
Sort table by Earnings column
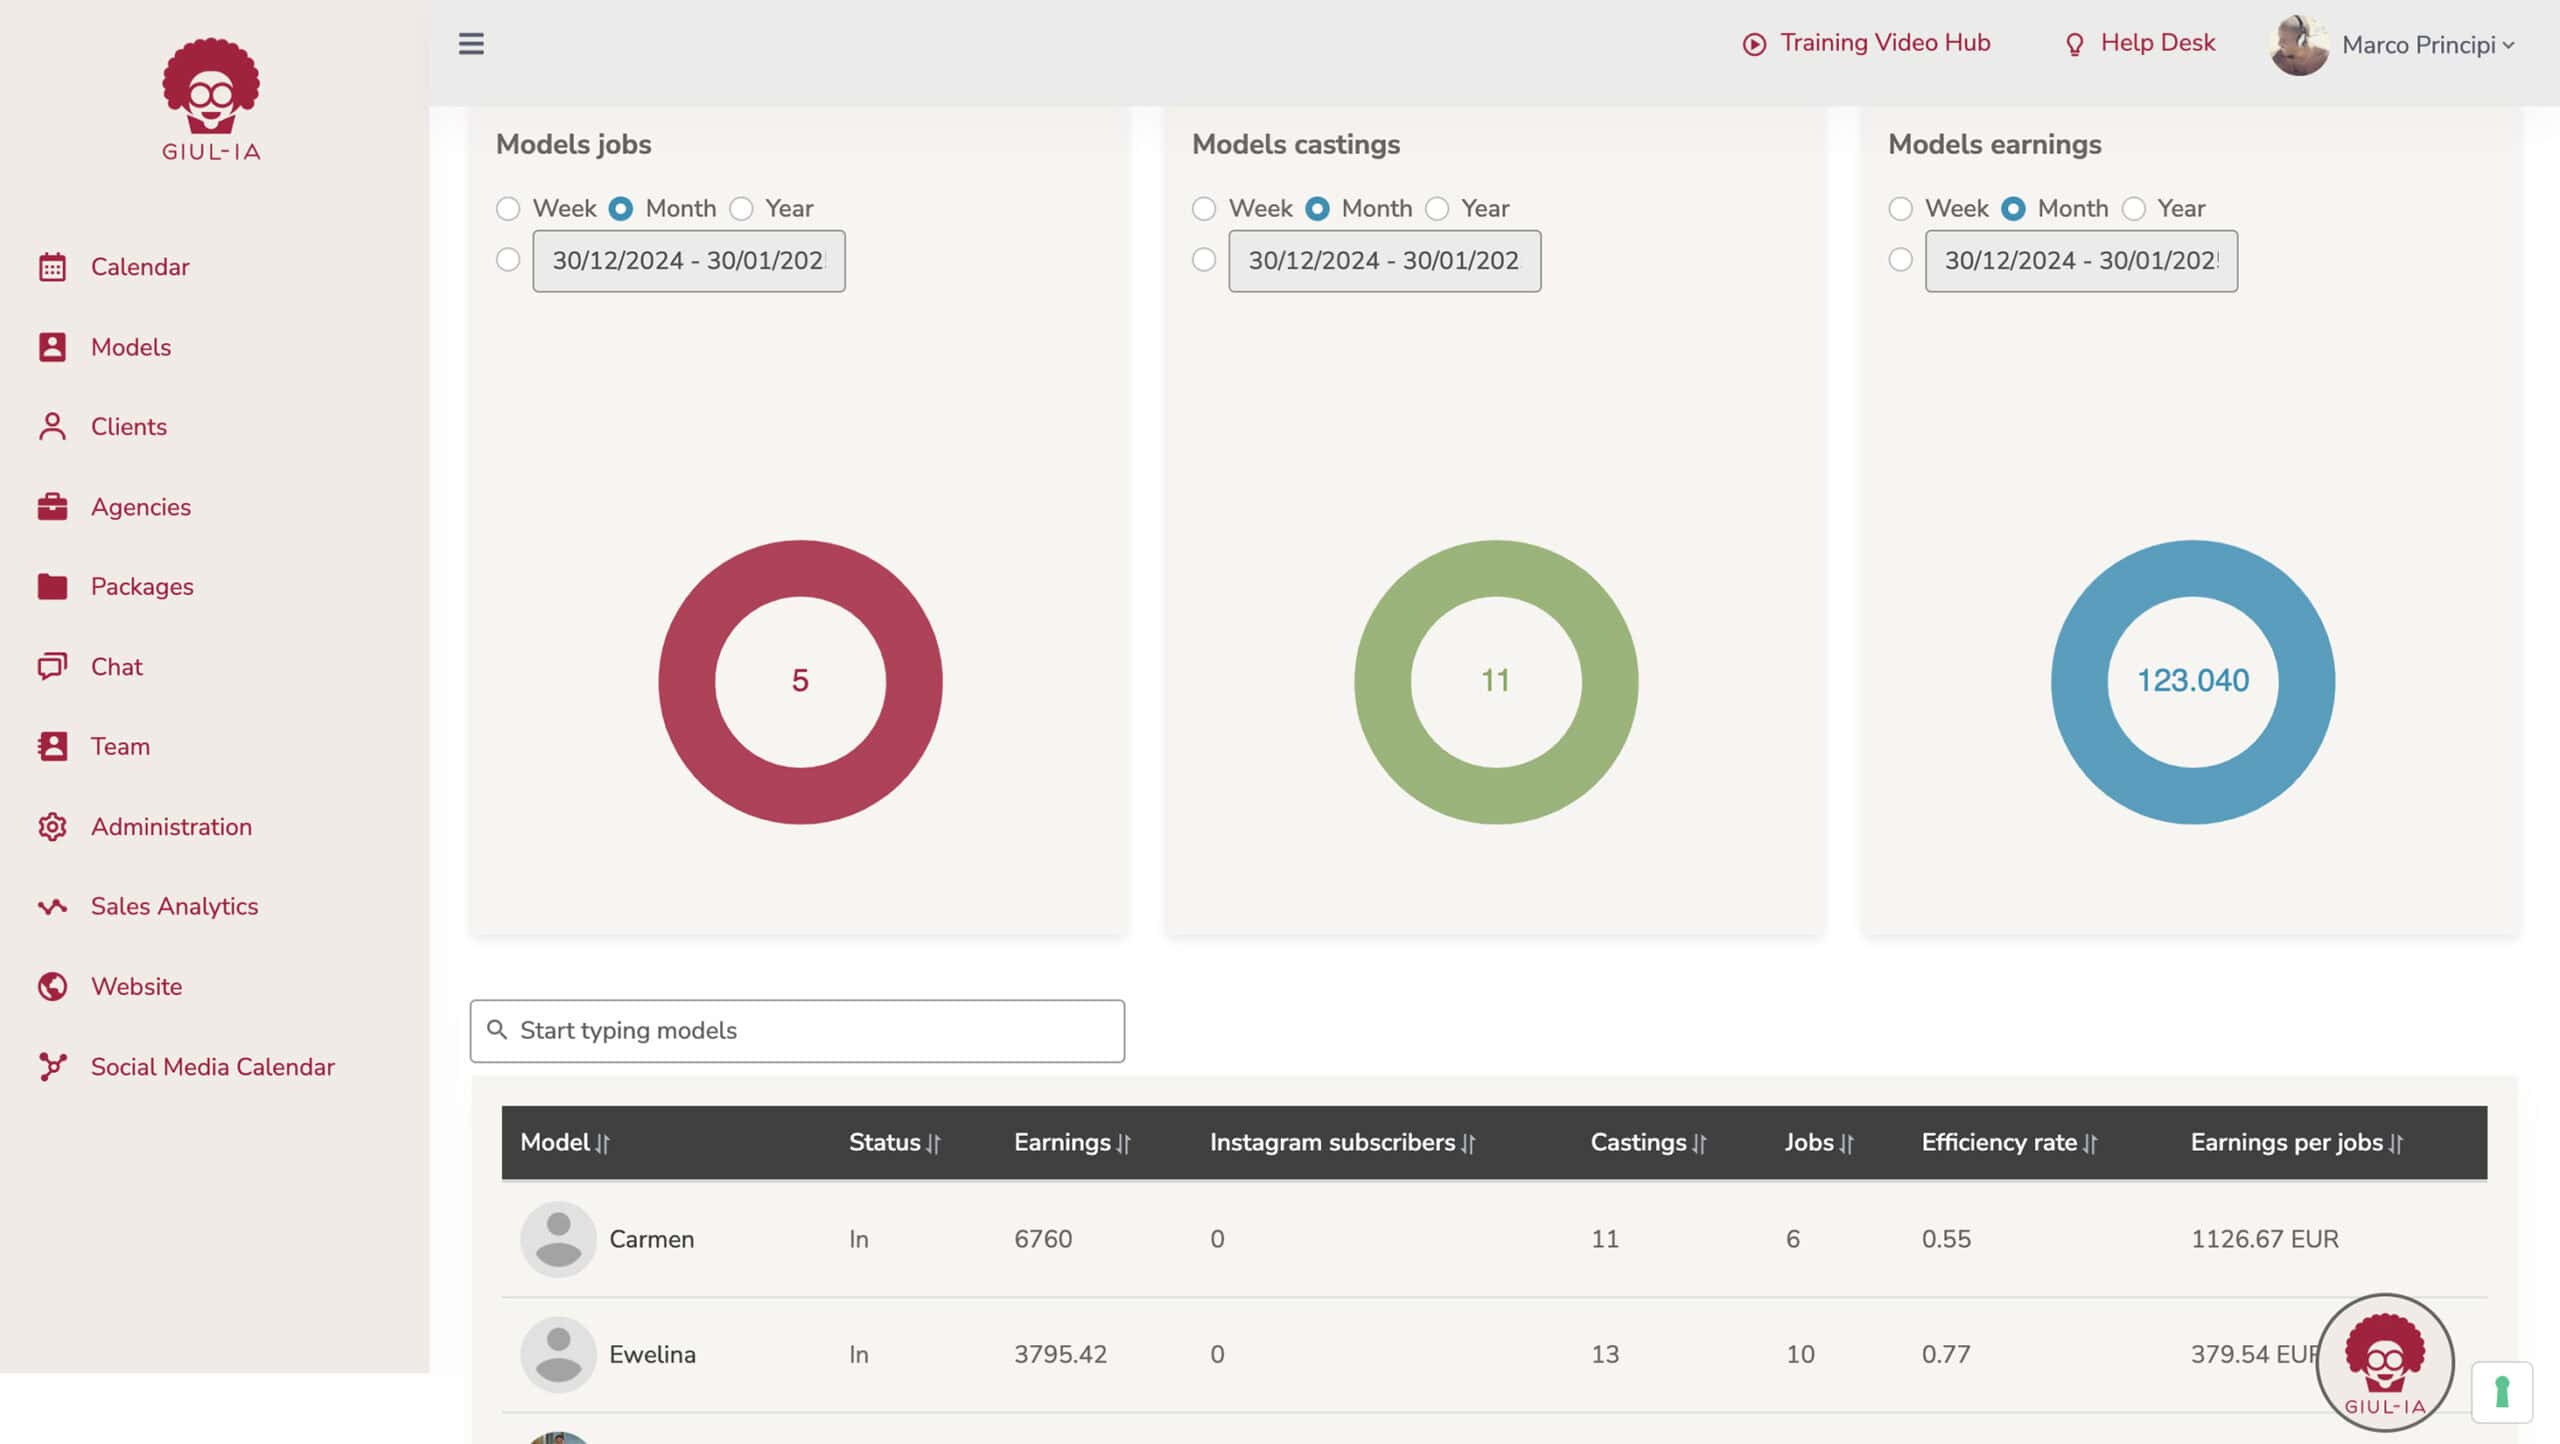click(x=1072, y=1143)
